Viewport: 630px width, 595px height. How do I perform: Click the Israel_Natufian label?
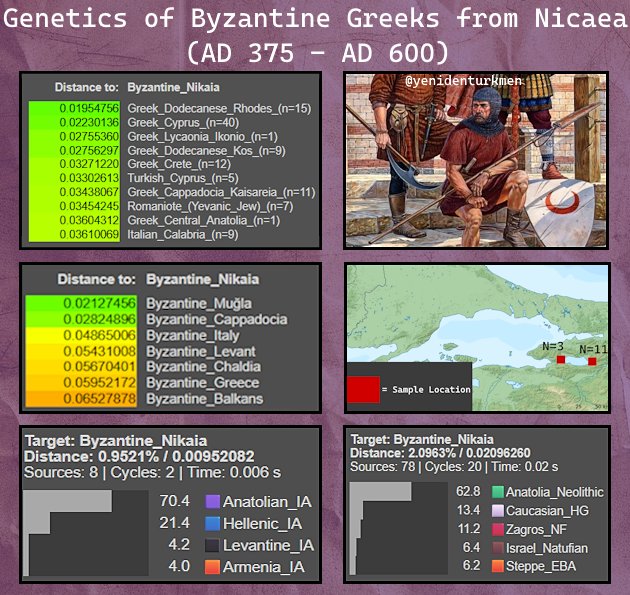[x=547, y=548]
